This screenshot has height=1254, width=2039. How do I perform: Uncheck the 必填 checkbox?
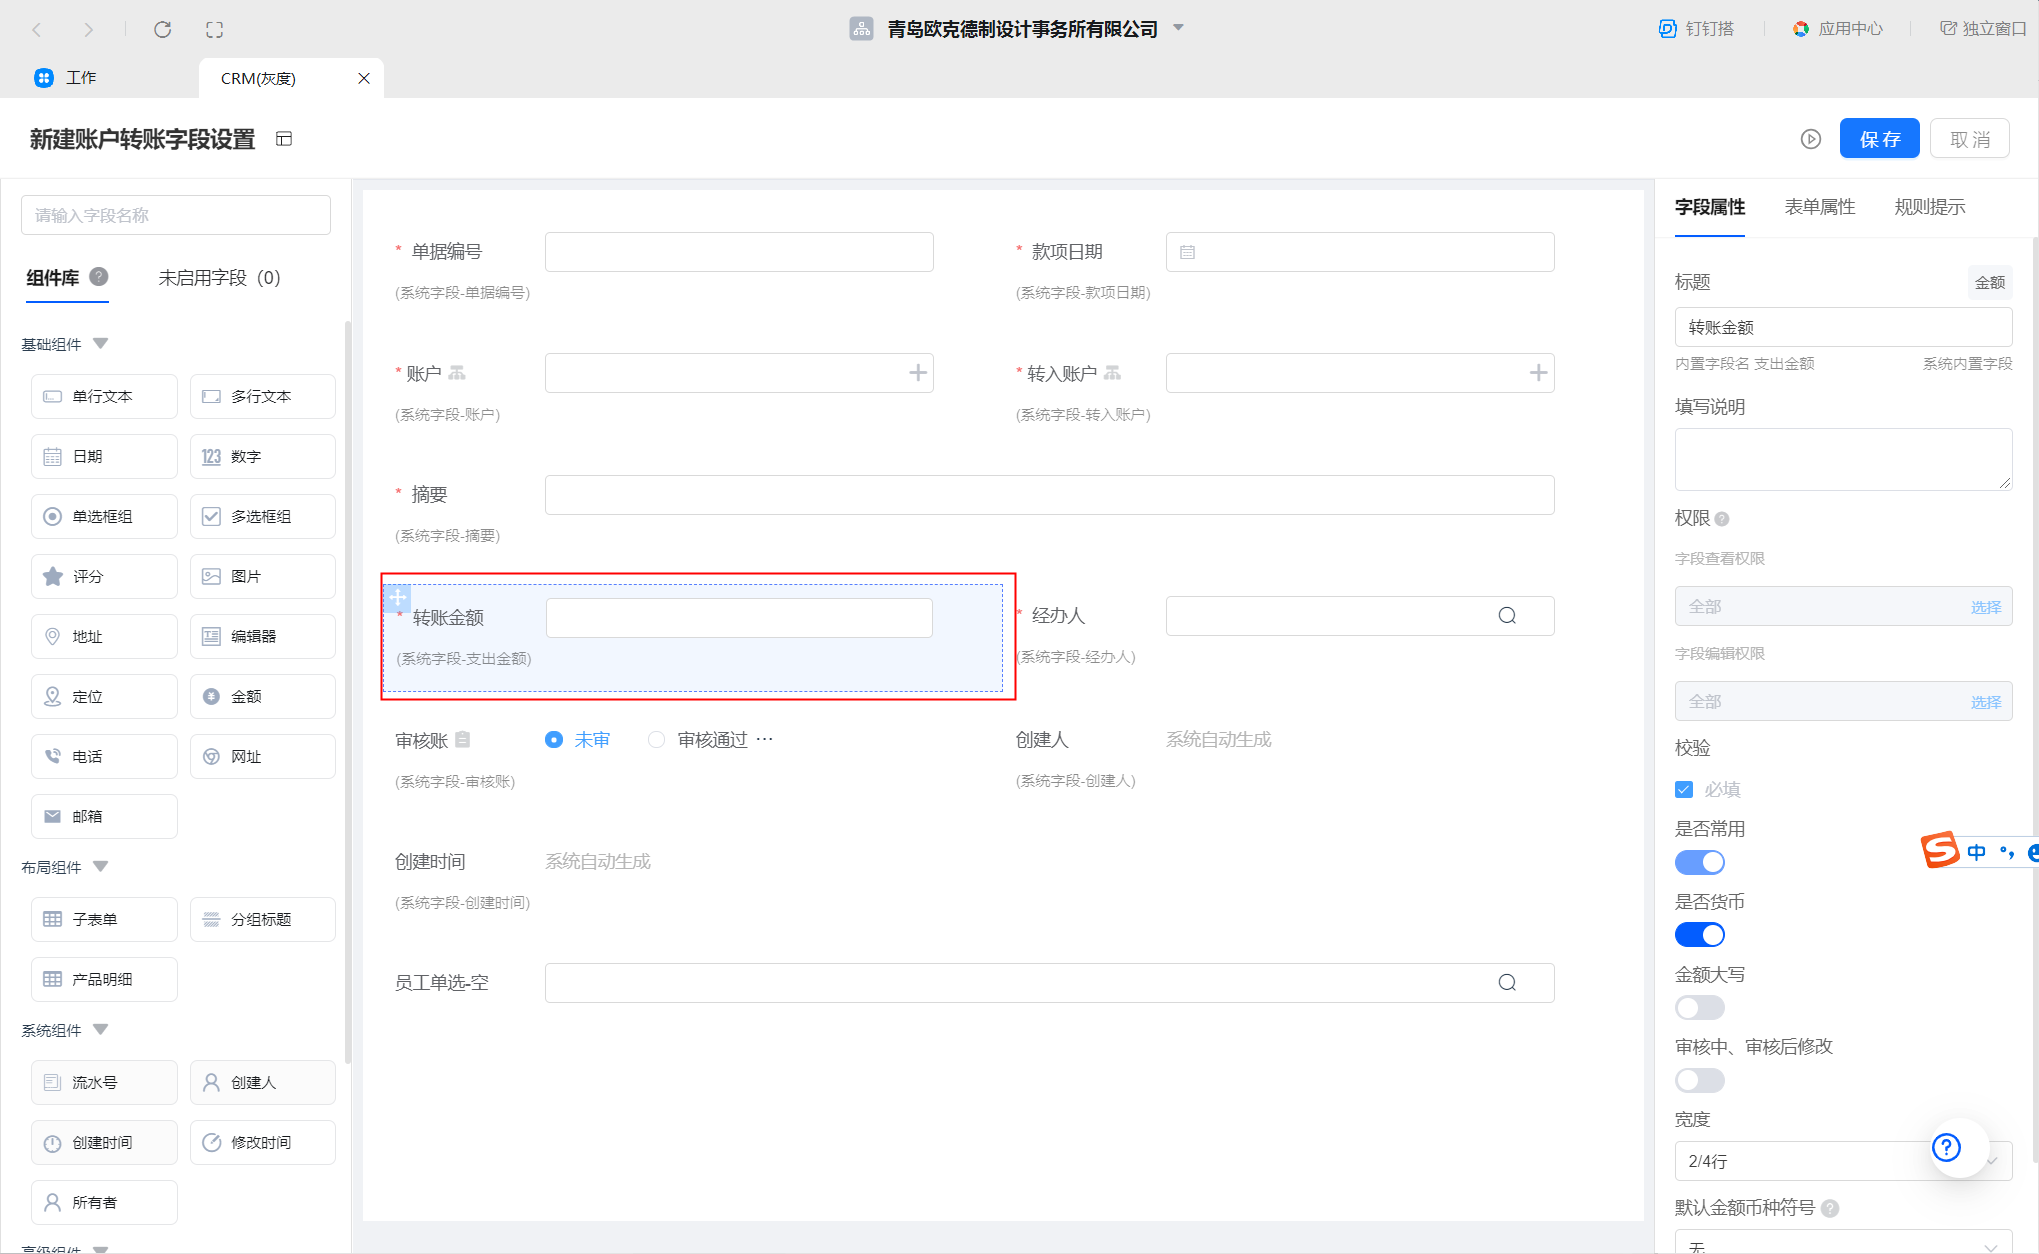[x=1684, y=790]
